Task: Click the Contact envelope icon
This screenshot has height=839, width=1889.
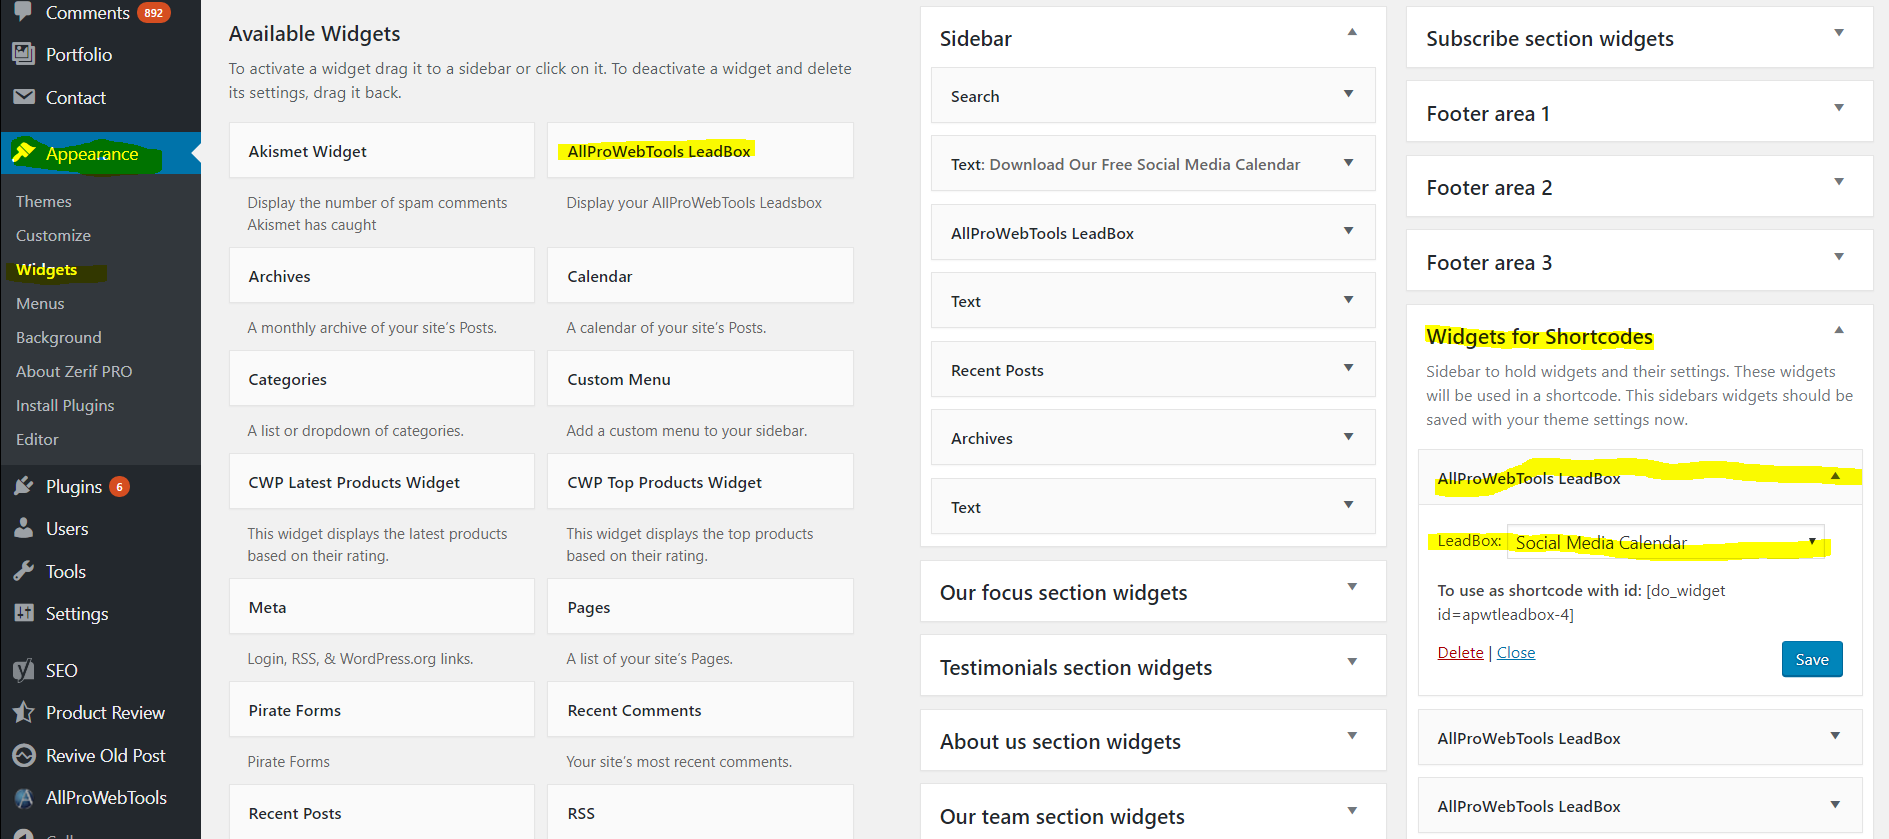Action: tap(24, 97)
